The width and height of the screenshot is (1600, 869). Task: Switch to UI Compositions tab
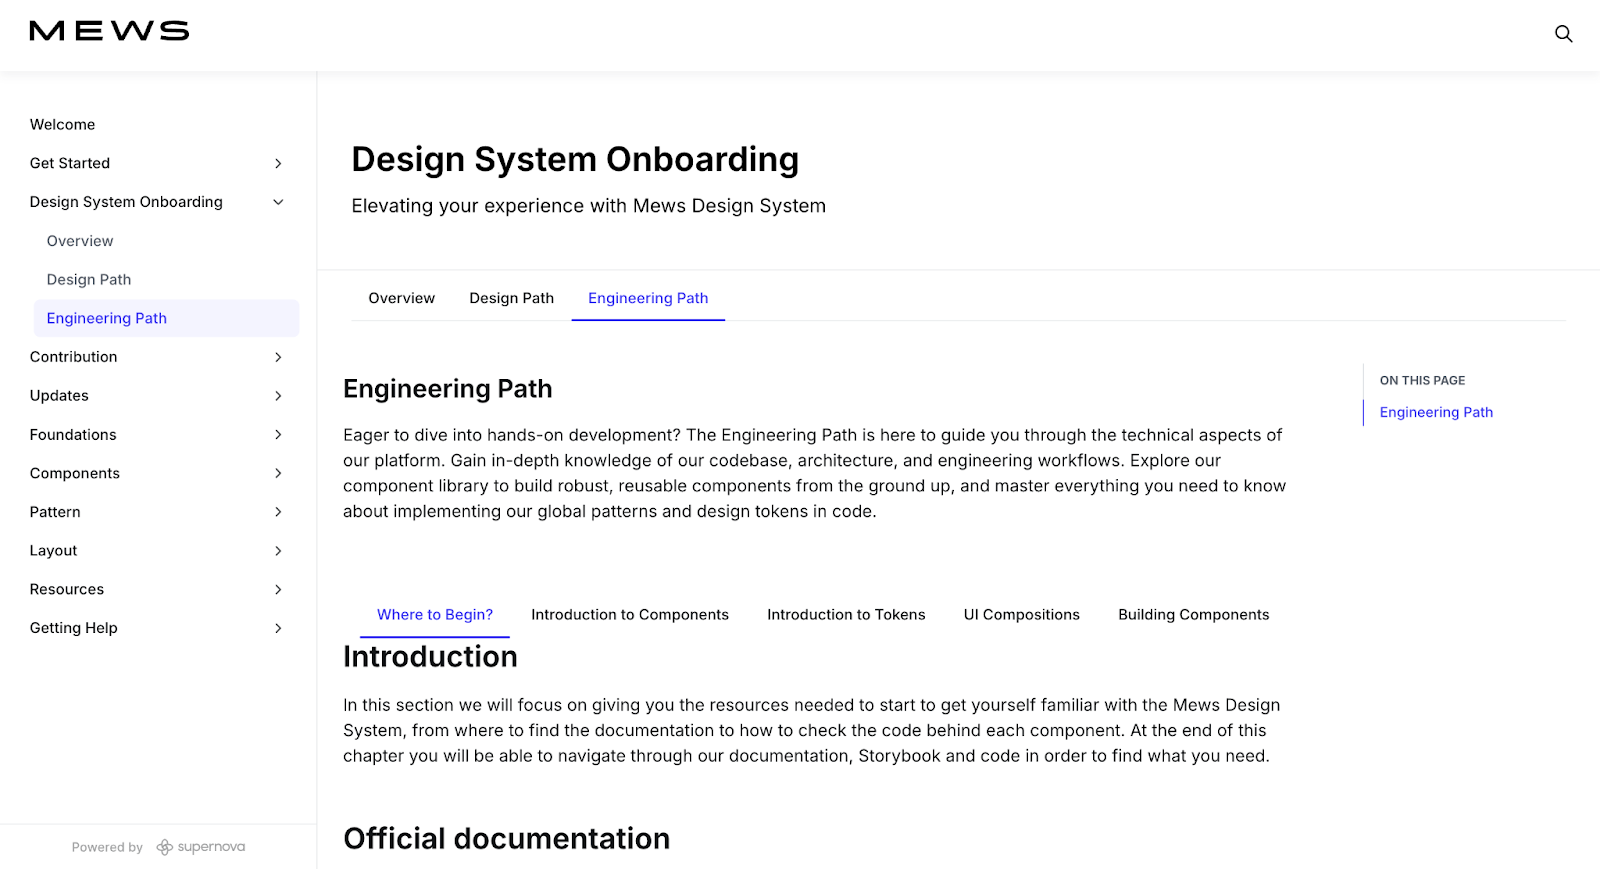point(1022,615)
